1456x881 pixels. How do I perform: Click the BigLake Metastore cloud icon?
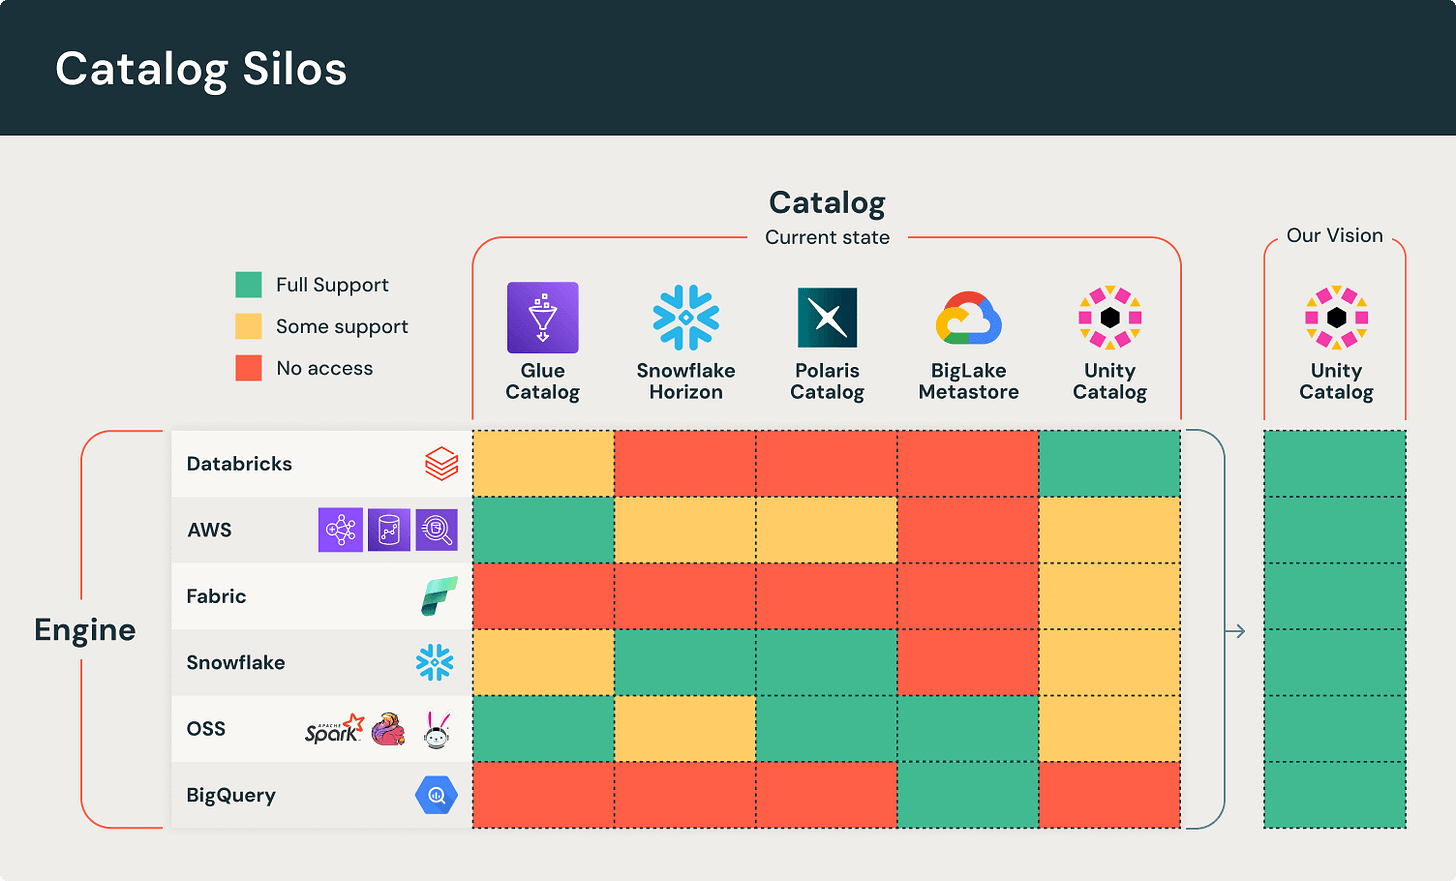(x=969, y=318)
